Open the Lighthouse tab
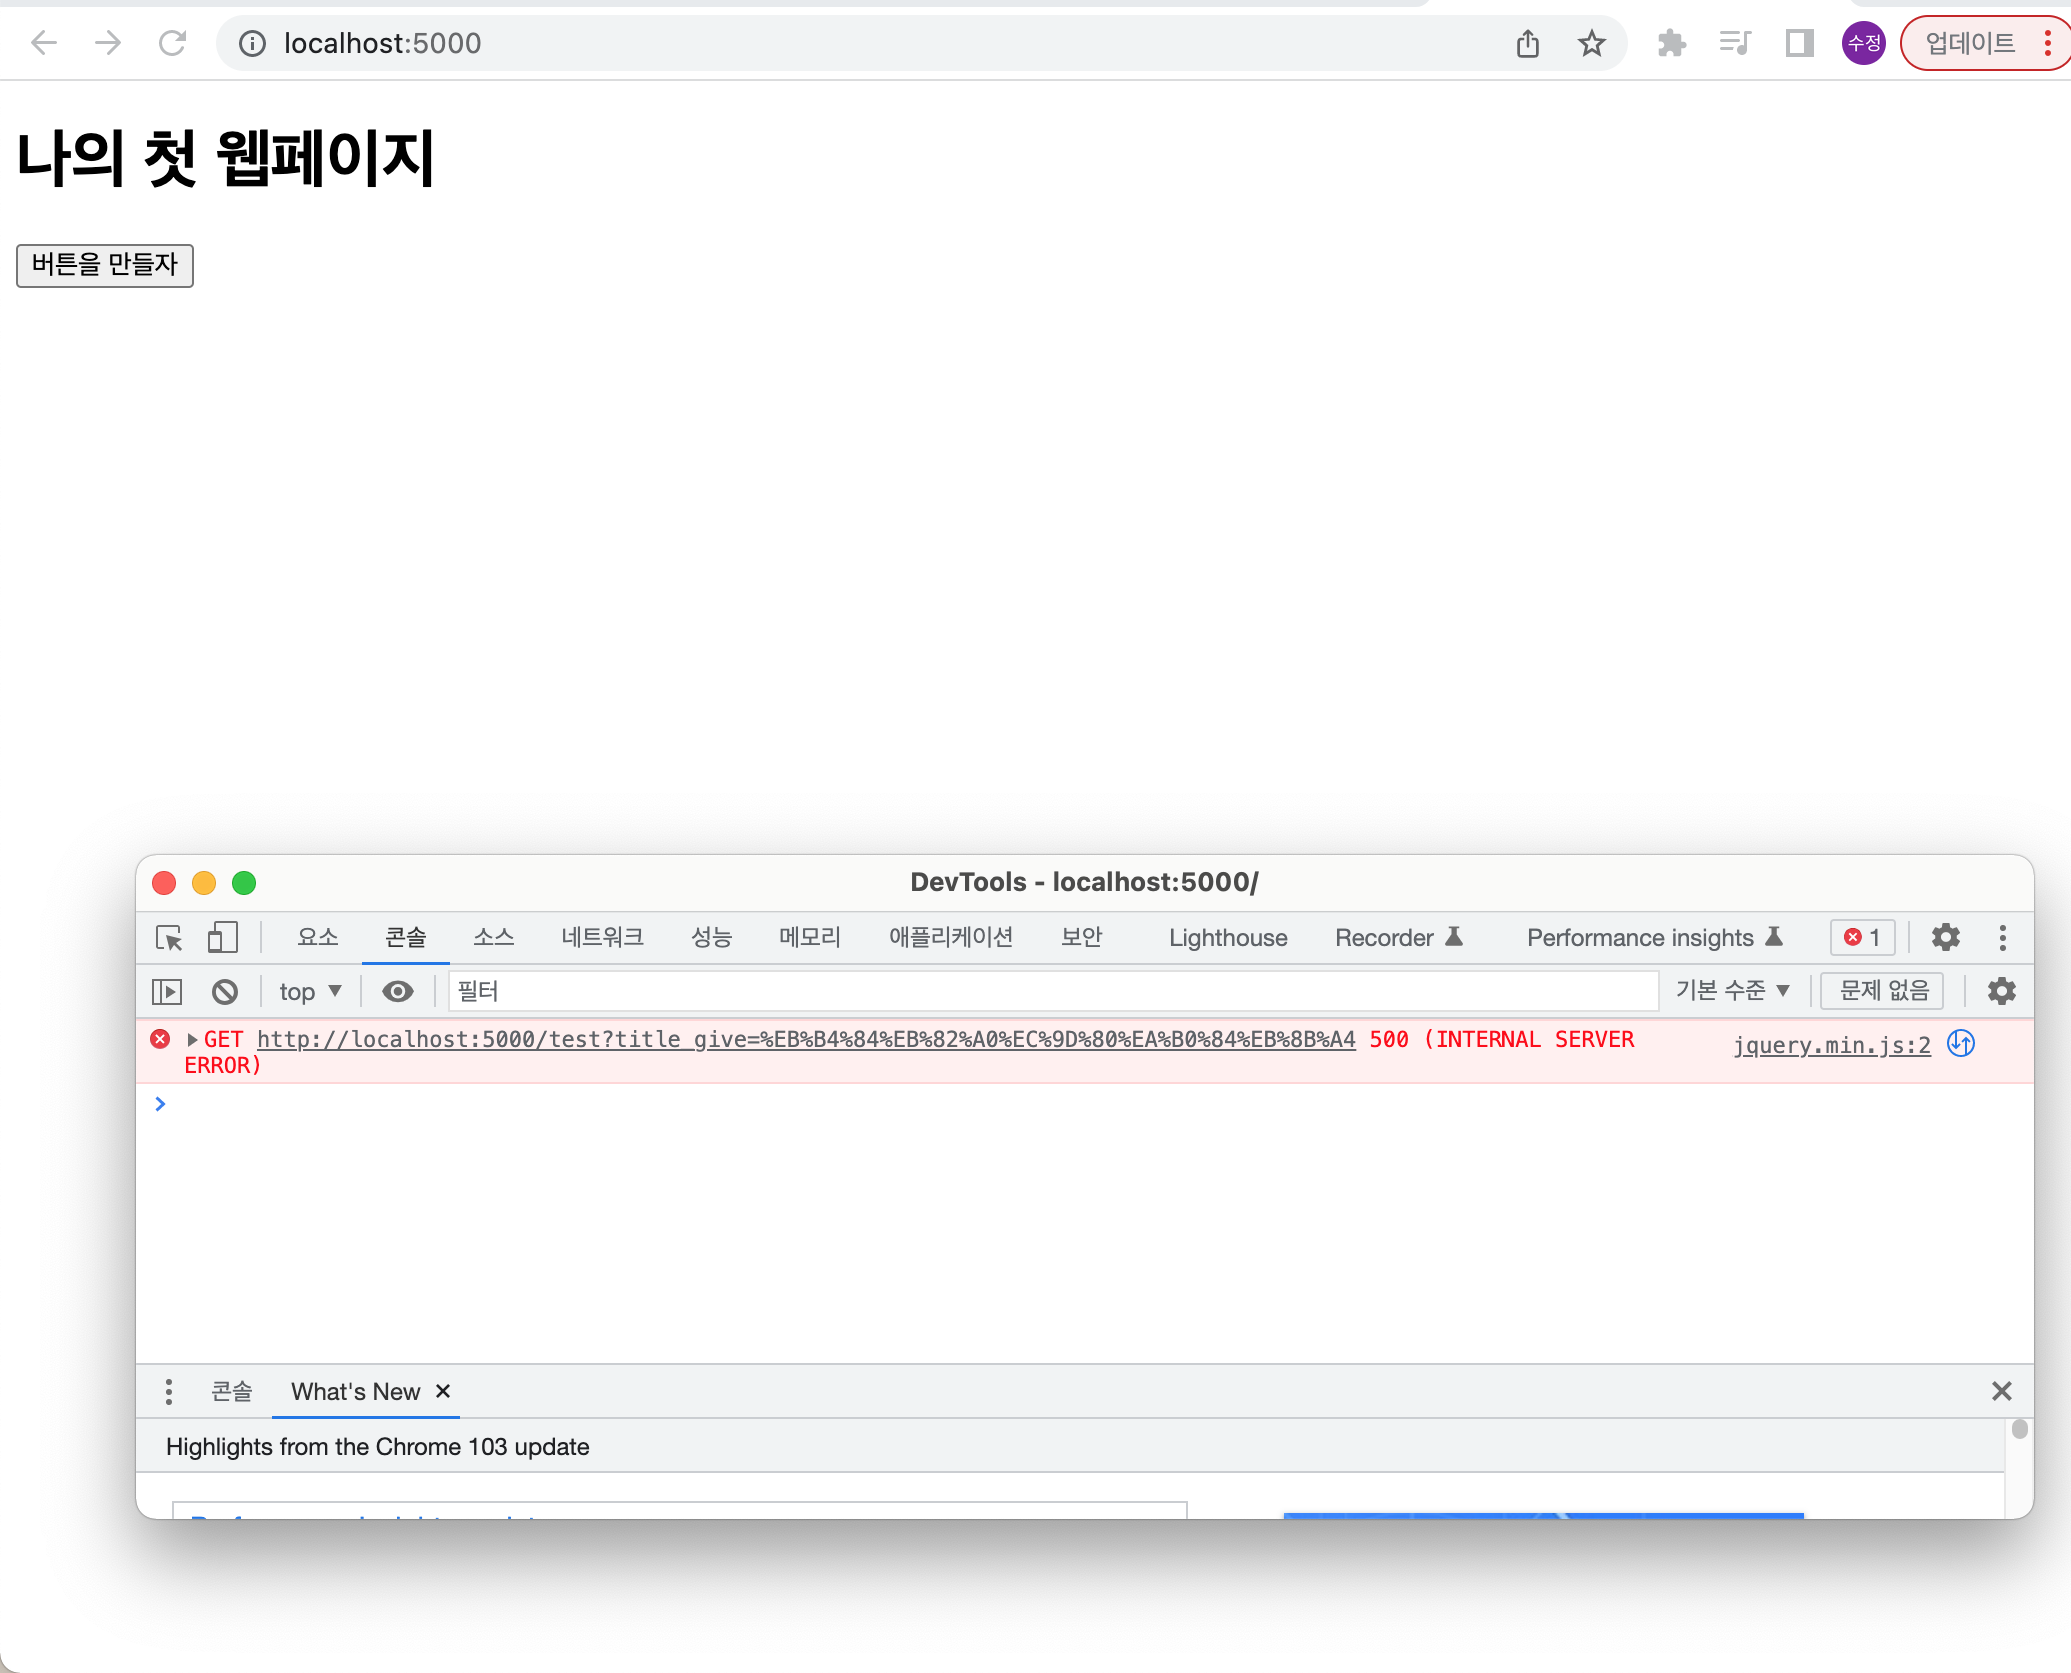The image size is (2071, 1673). point(1228,937)
